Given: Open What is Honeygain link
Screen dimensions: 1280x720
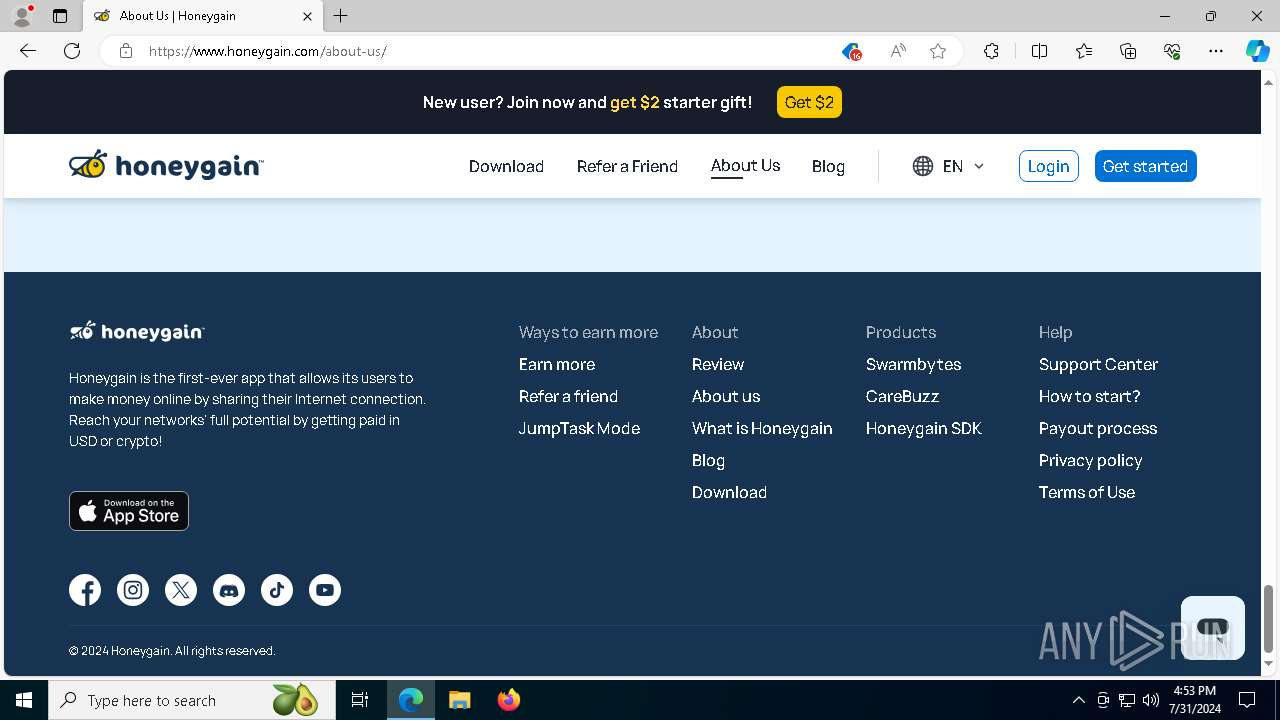Looking at the screenshot, I should 762,428.
